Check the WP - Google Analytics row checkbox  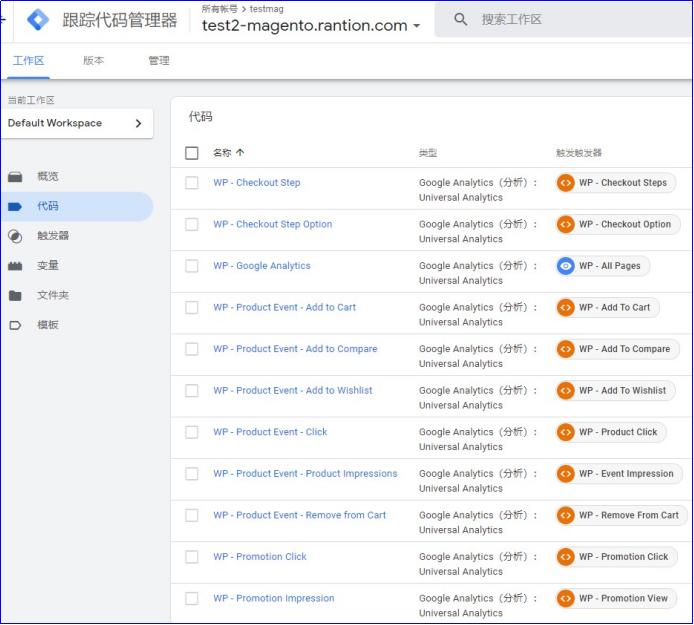[x=192, y=266]
